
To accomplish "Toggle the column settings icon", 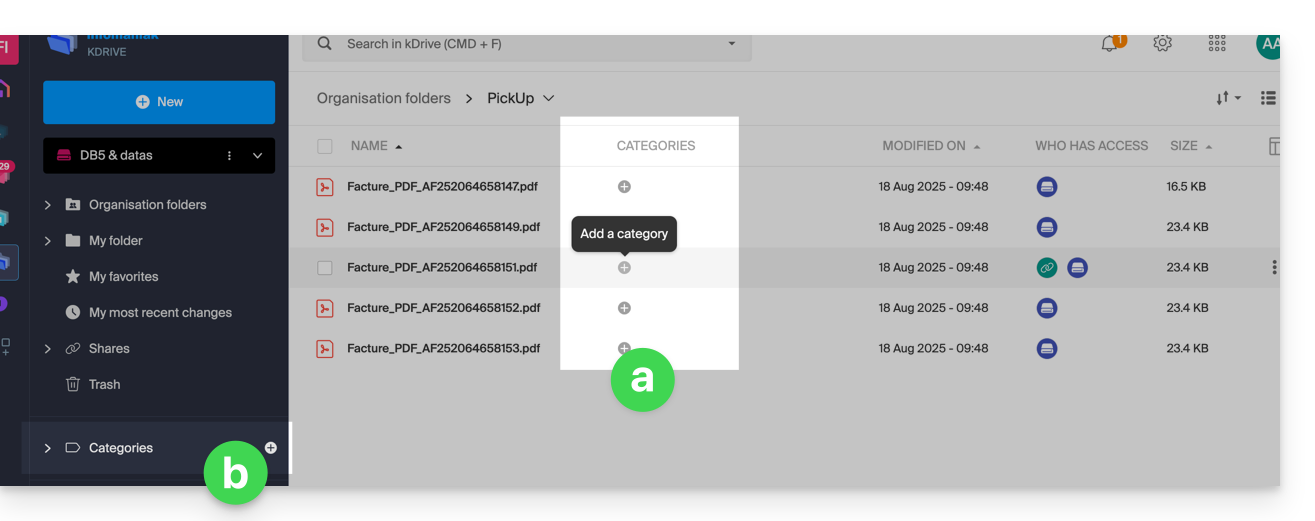I will (x=1274, y=147).
